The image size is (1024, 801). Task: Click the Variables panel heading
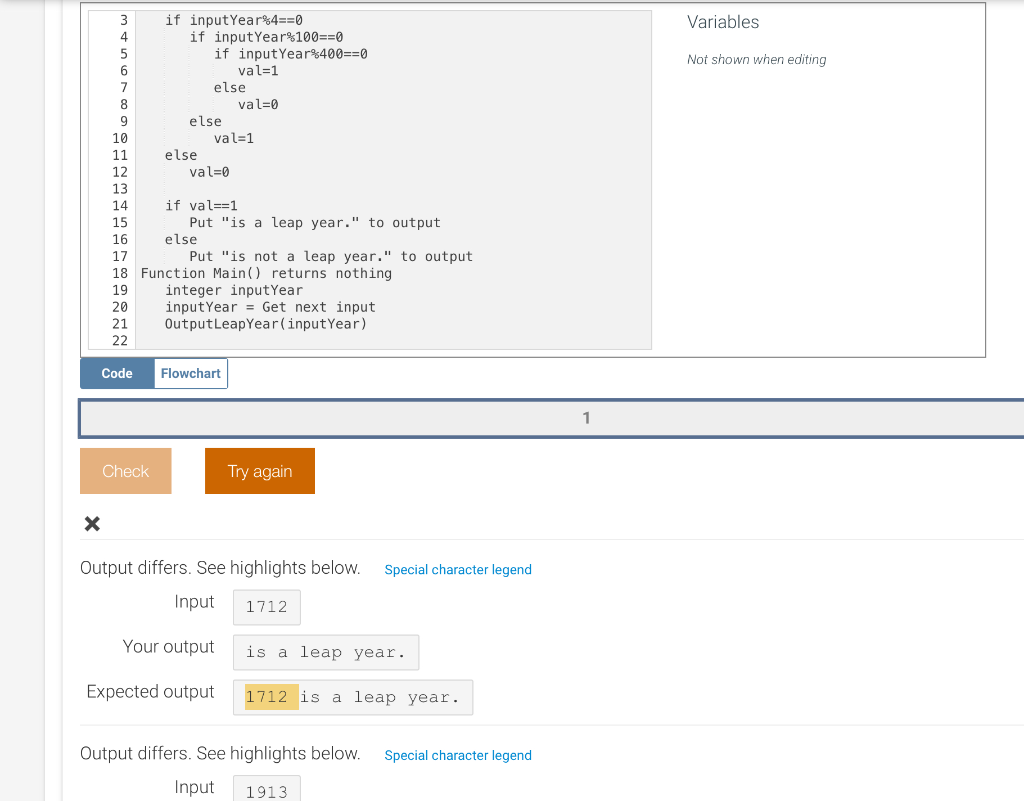click(722, 21)
